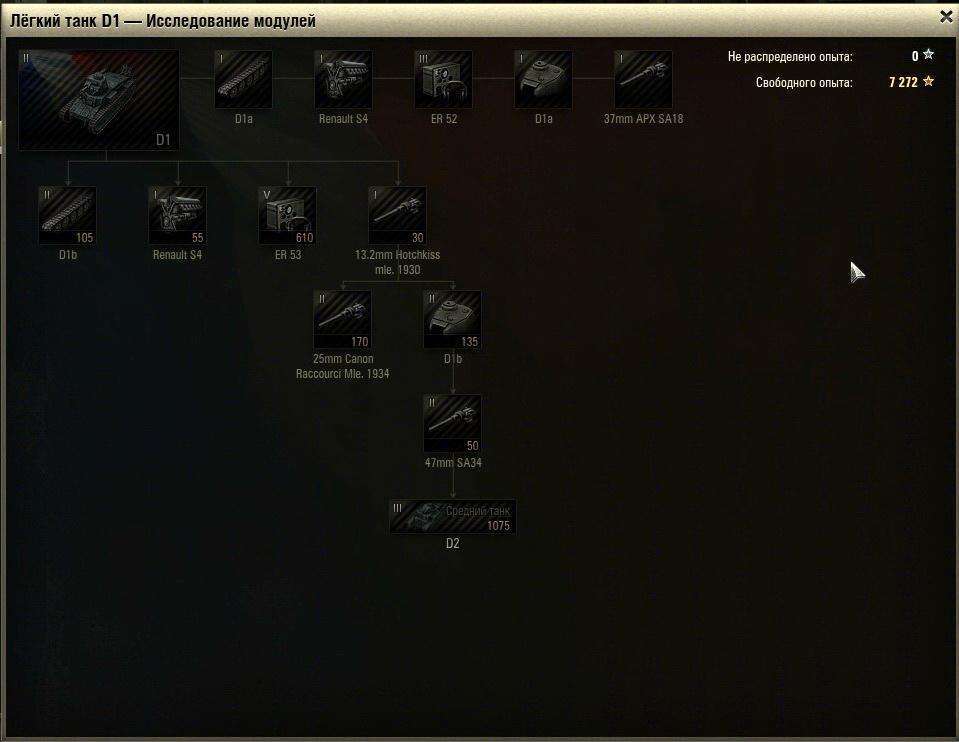Click the installed D1a tracks module icon

coord(243,80)
